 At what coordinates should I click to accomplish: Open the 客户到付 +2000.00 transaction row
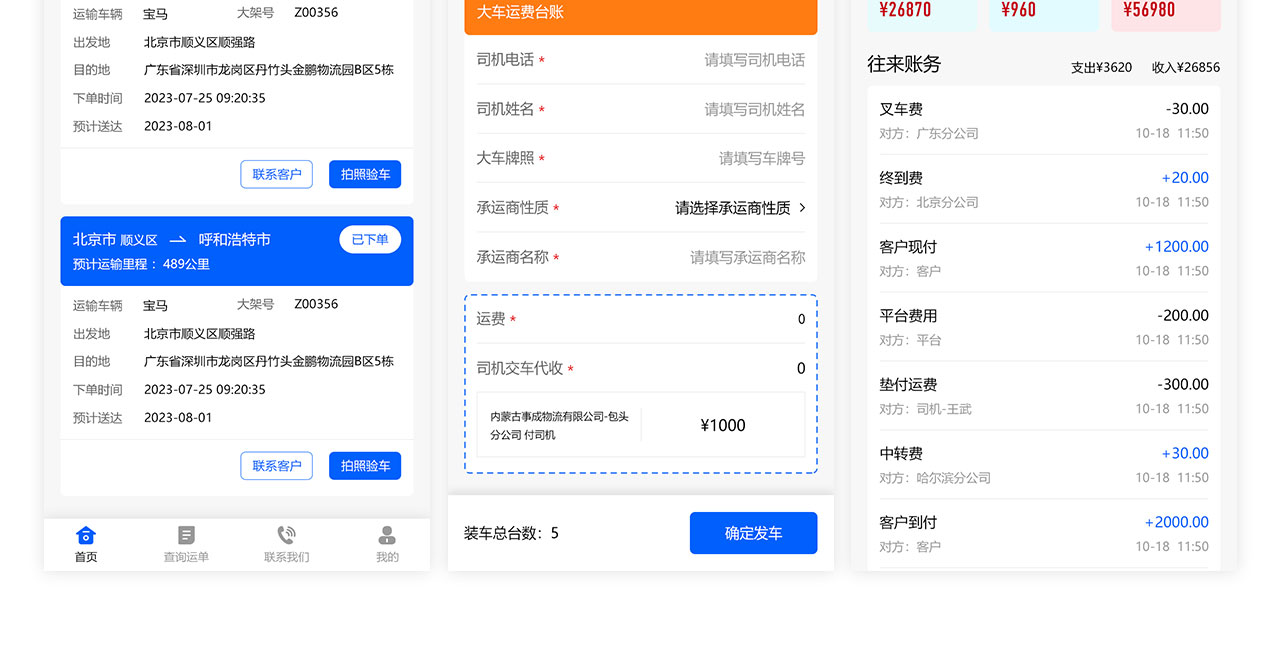click(1044, 534)
